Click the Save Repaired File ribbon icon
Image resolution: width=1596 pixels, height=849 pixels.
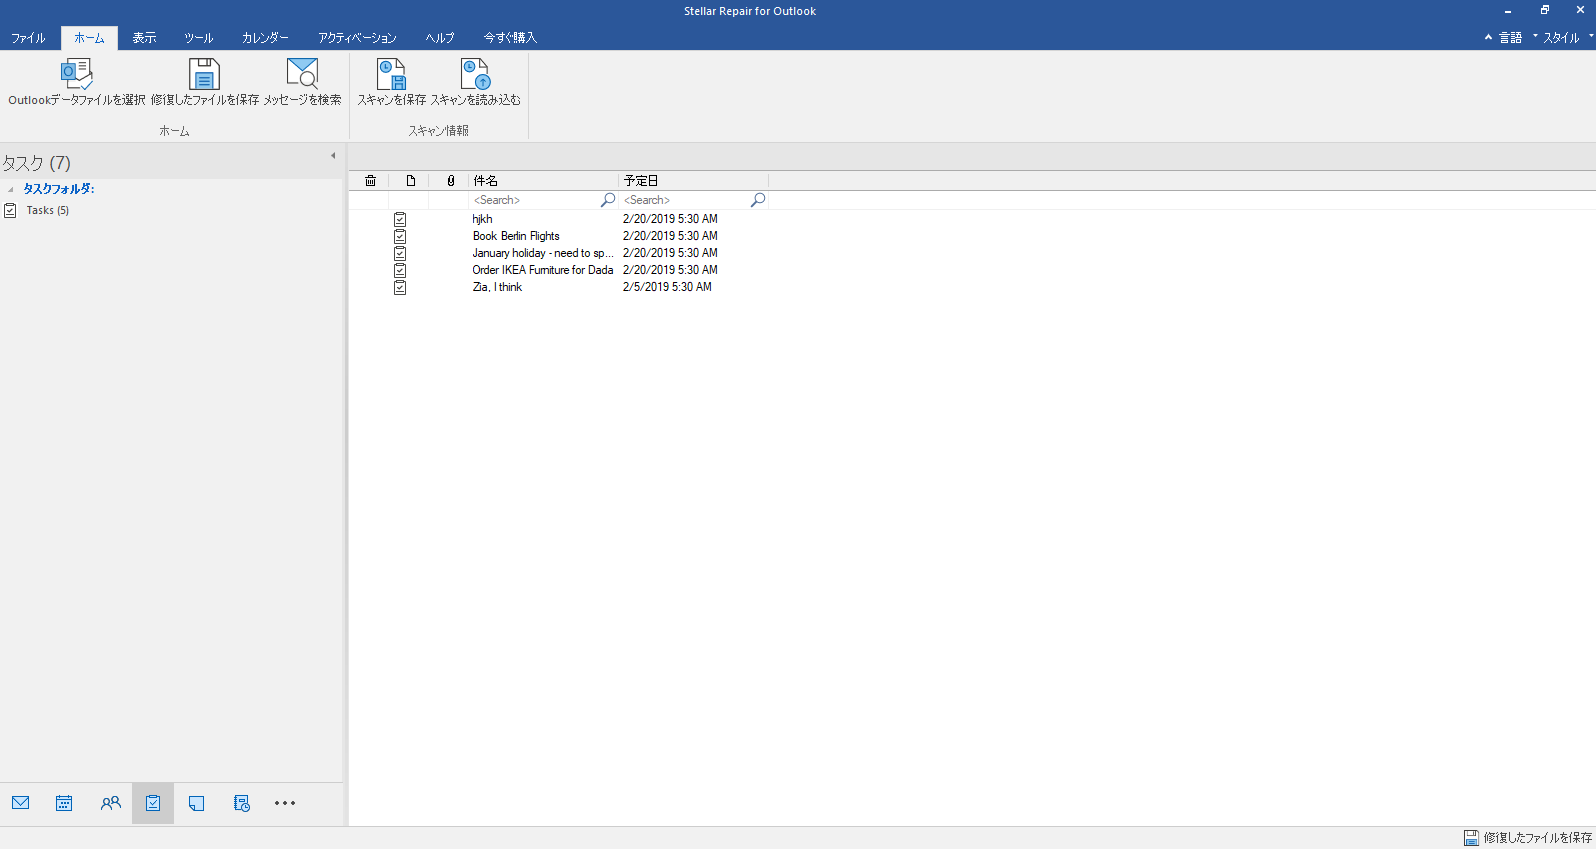click(x=204, y=74)
